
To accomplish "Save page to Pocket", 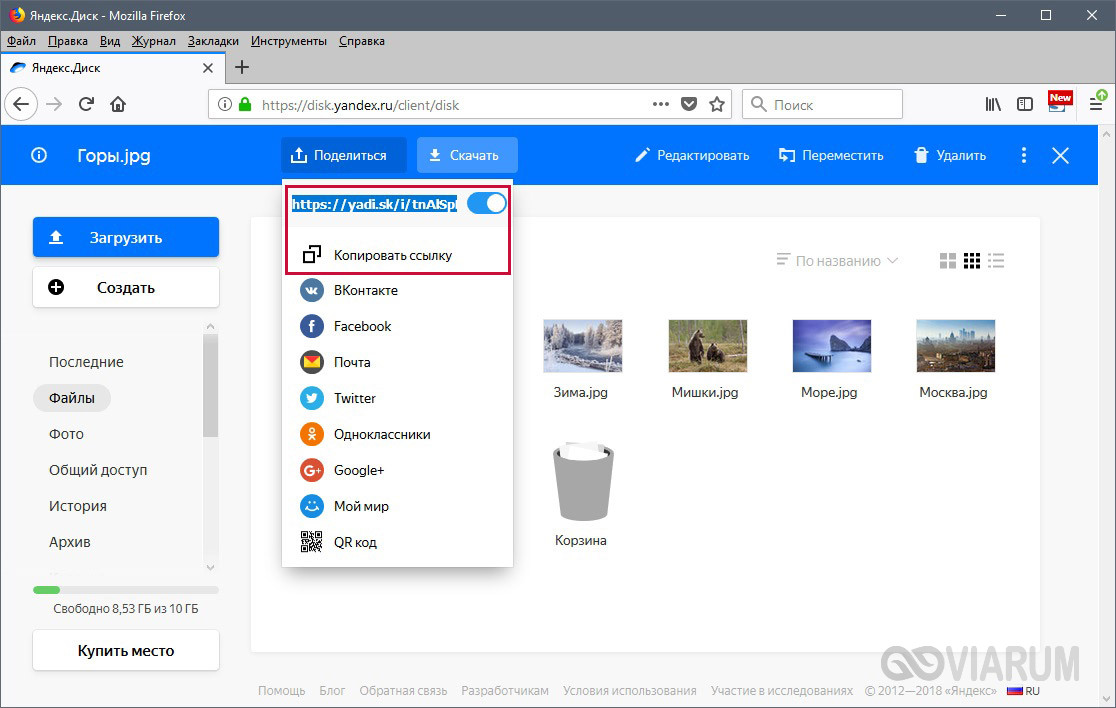I will 689,105.
